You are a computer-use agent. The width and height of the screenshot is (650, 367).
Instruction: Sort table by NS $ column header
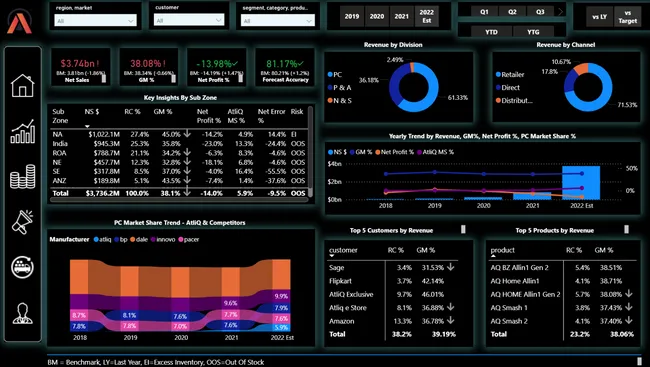92,112
